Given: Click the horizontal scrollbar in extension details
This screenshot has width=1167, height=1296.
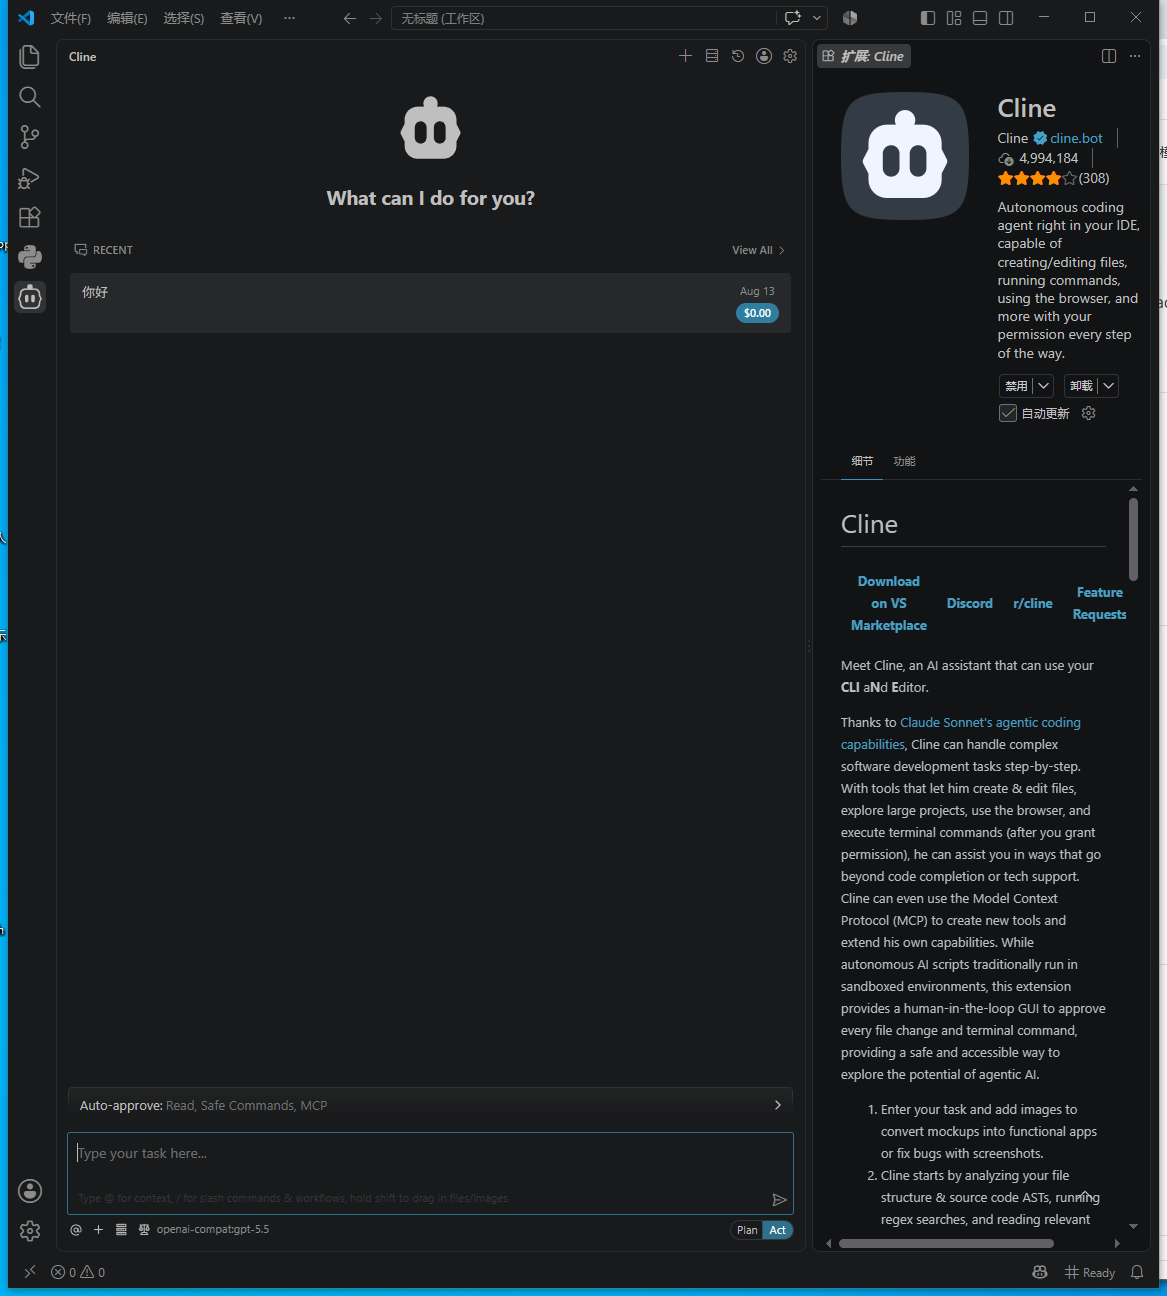Looking at the screenshot, I should click(x=946, y=1243).
